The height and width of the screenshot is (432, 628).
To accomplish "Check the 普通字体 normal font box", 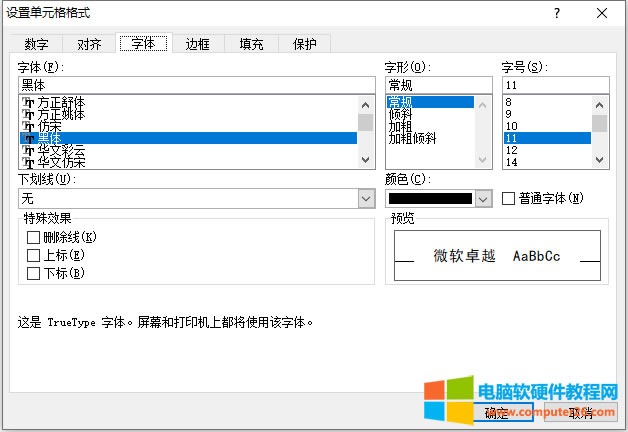I will pos(508,198).
